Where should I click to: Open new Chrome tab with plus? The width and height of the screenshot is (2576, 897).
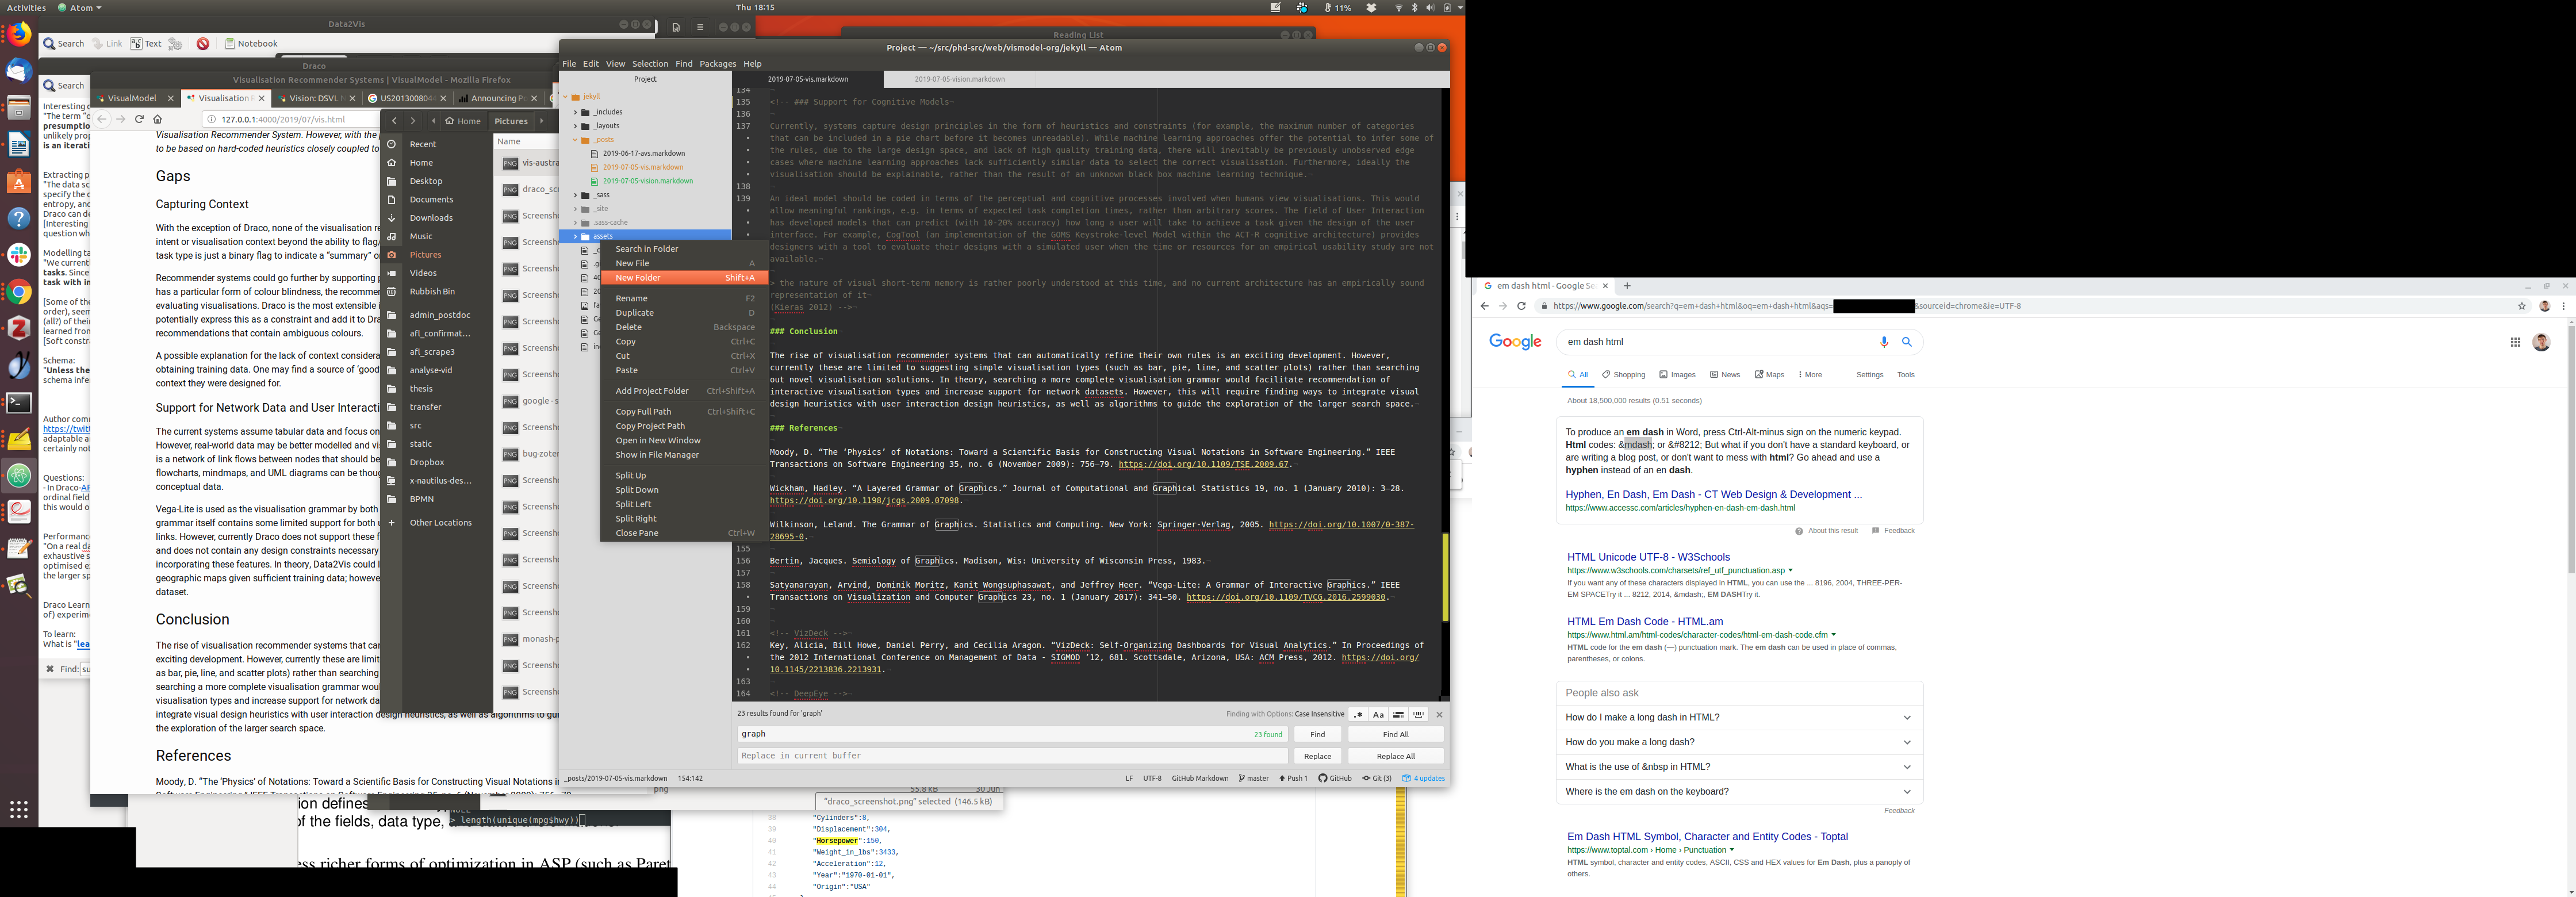coord(1627,286)
